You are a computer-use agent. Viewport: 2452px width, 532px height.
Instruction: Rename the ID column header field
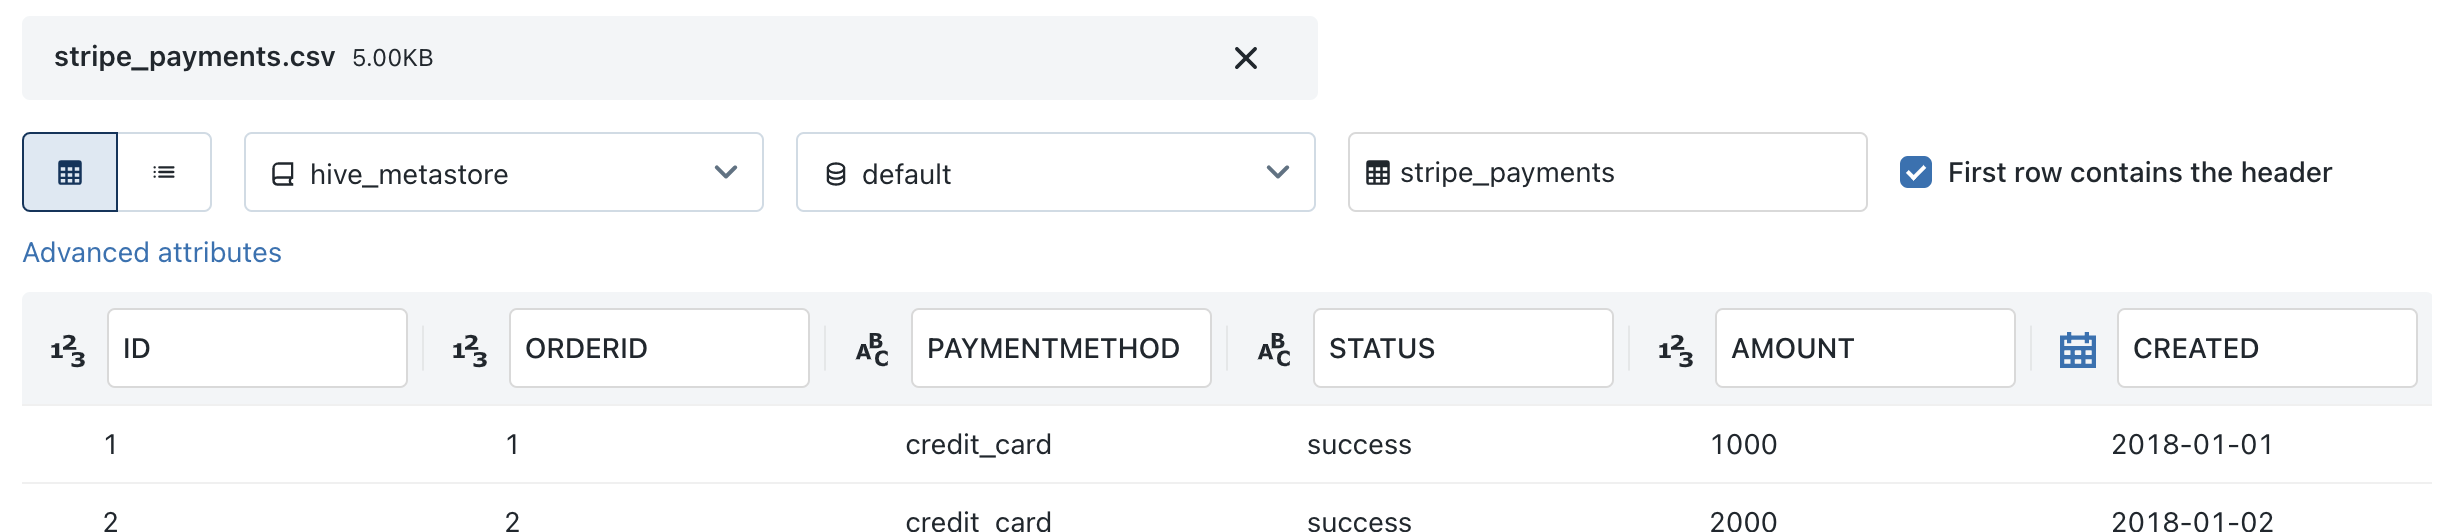click(x=257, y=348)
